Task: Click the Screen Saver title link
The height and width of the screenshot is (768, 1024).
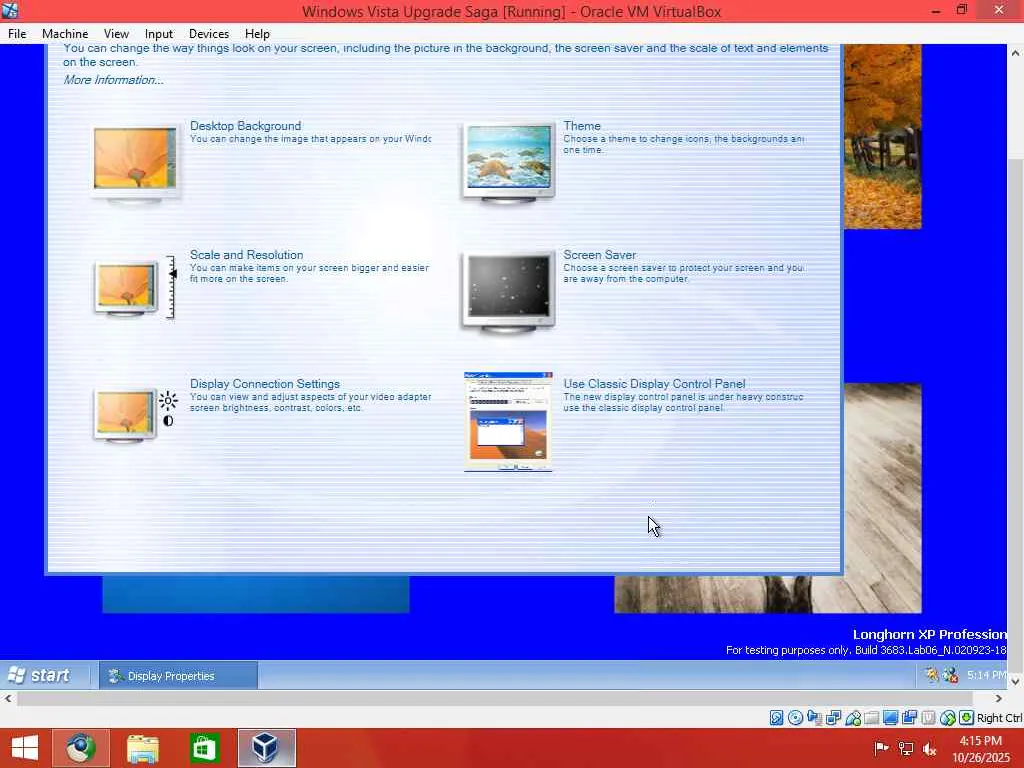Action: (x=600, y=255)
